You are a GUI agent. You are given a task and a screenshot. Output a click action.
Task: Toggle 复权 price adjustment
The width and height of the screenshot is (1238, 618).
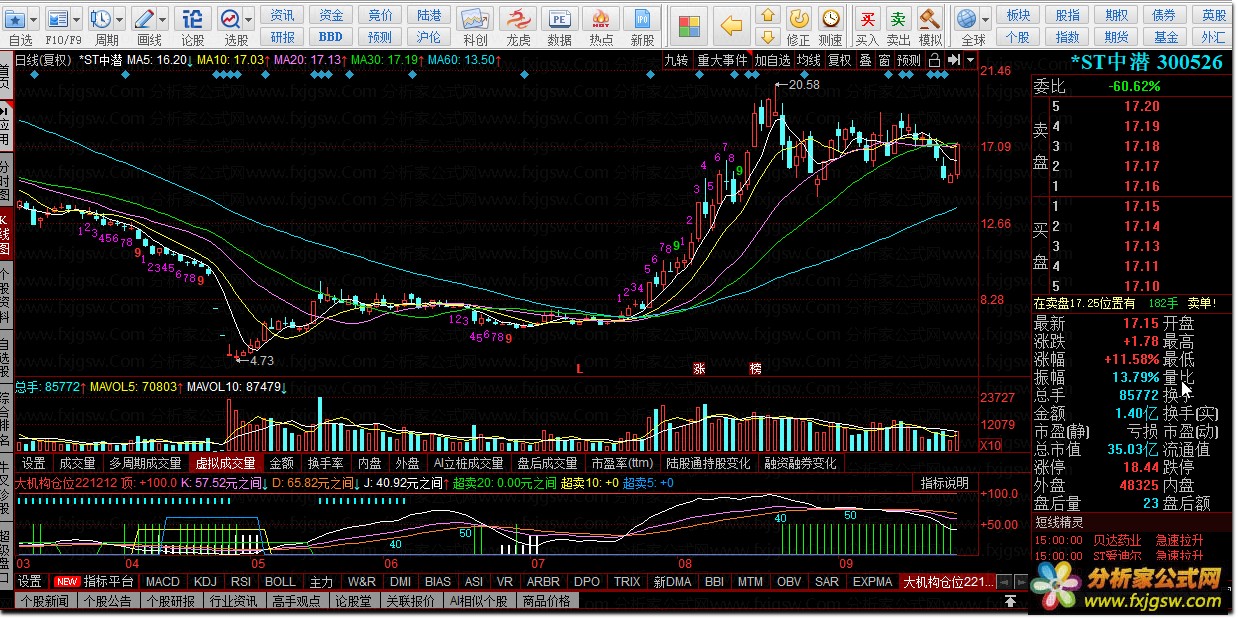[840, 60]
